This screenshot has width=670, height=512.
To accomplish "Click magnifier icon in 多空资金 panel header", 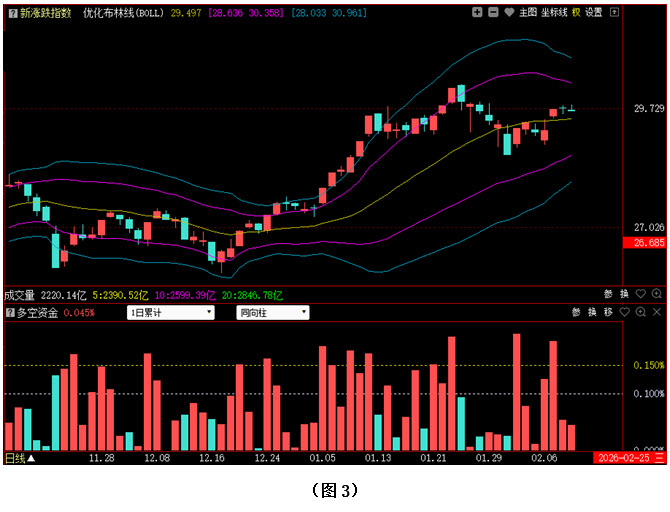I will click(x=640, y=313).
